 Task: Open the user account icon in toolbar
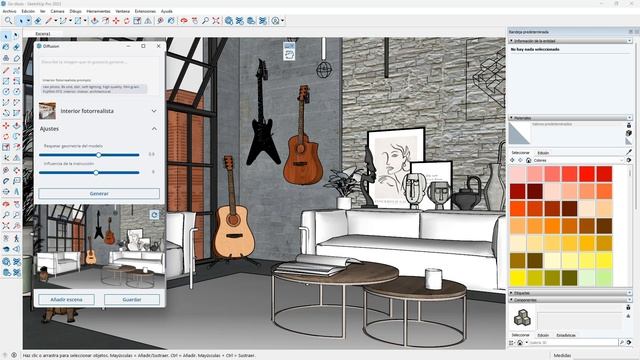point(276,20)
